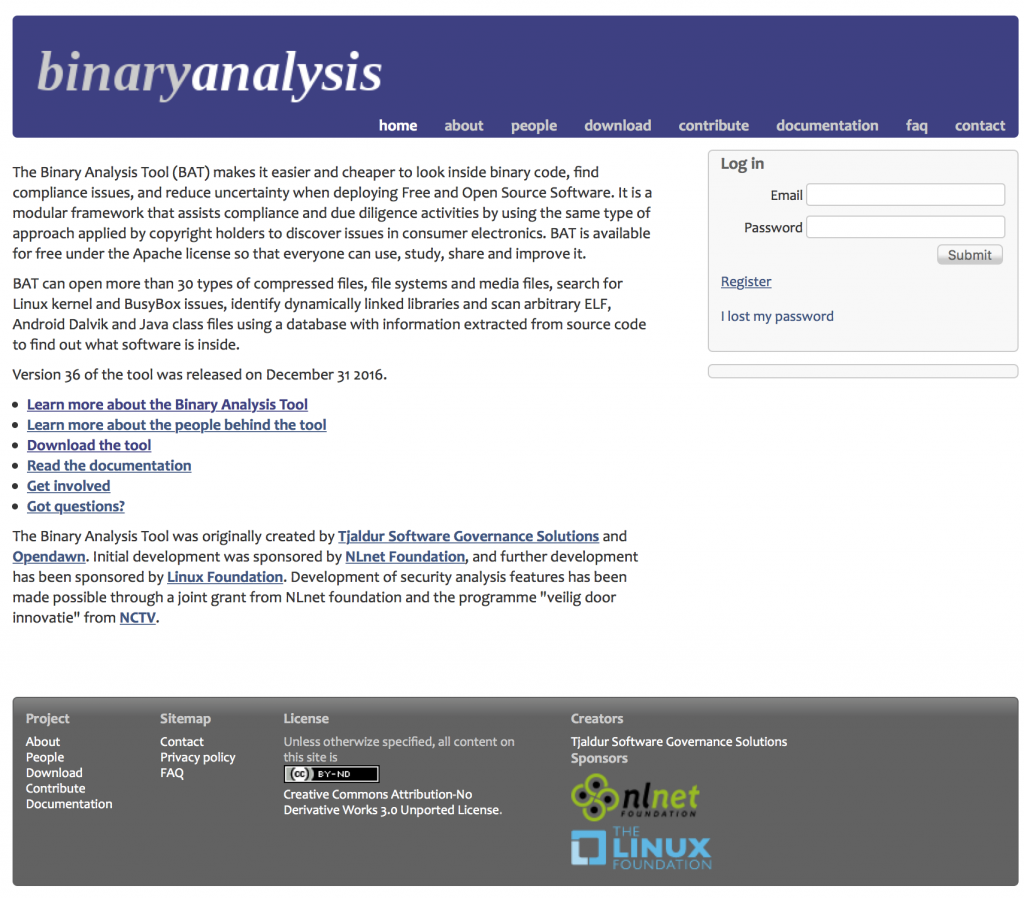Screen dimensions: 1024x898
Task: Visit the Tjaldur Software Governance Solutions body link
Action: click(468, 537)
